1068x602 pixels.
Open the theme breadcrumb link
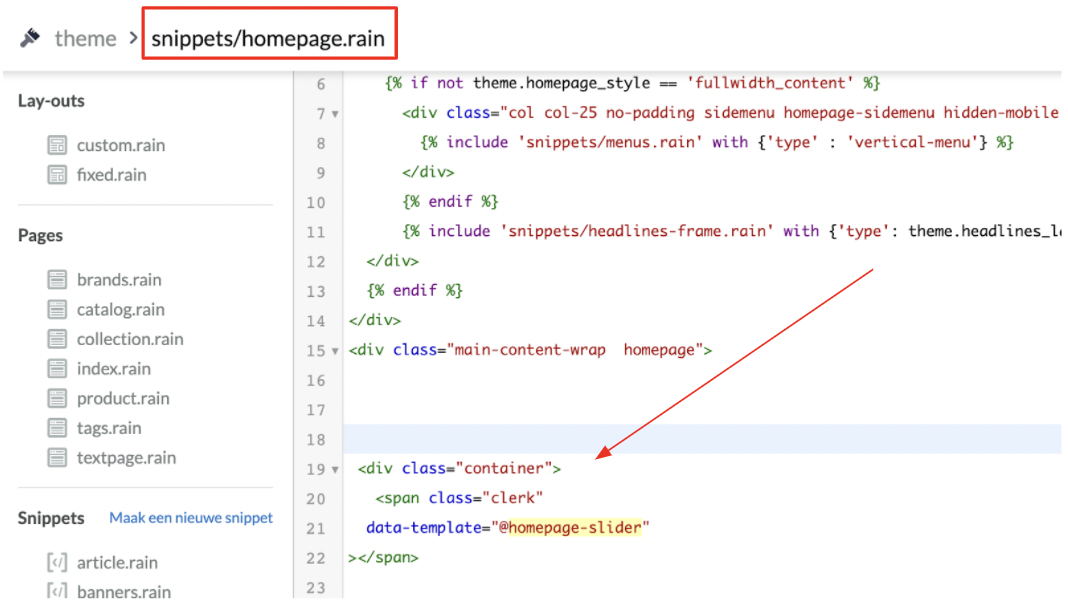[85, 39]
